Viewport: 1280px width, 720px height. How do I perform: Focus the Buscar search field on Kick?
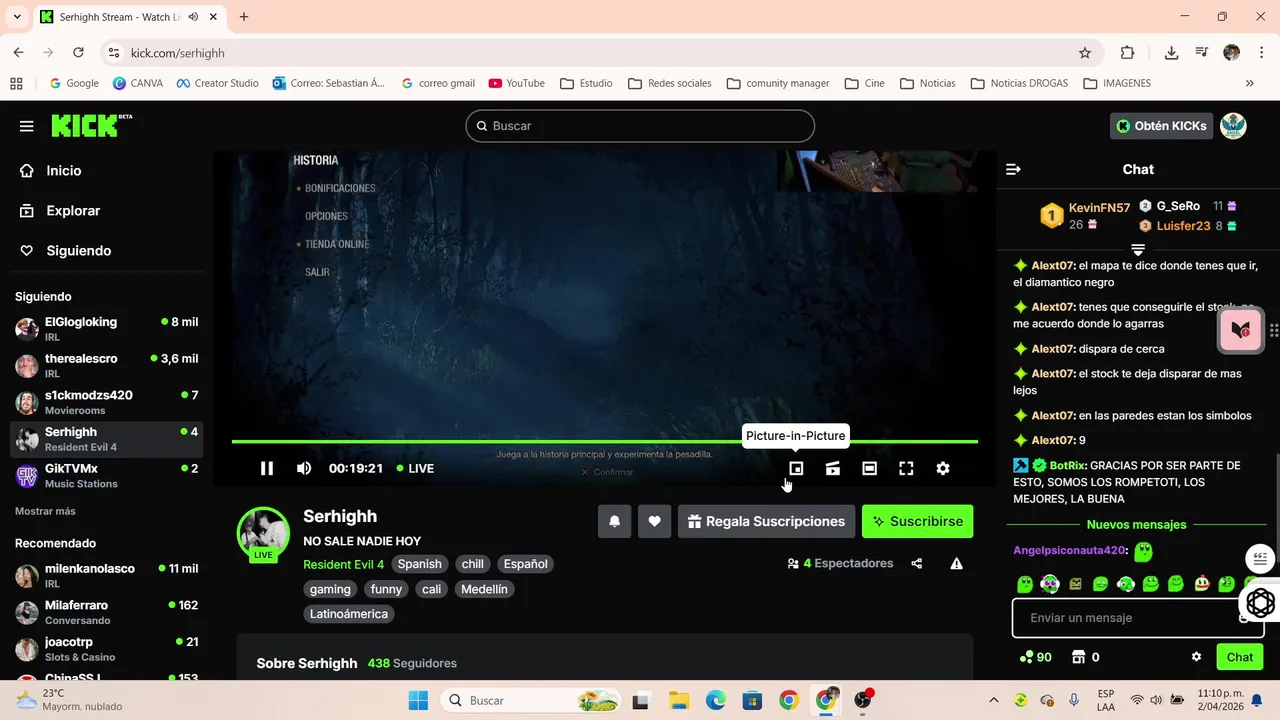pyautogui.click(x=640, y=126)
